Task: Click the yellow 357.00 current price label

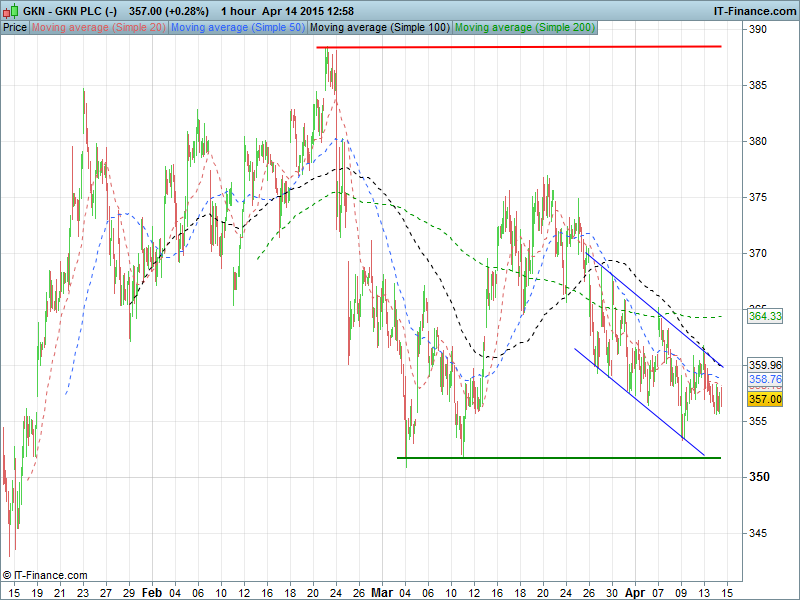Action: click(x=764, y=399)
